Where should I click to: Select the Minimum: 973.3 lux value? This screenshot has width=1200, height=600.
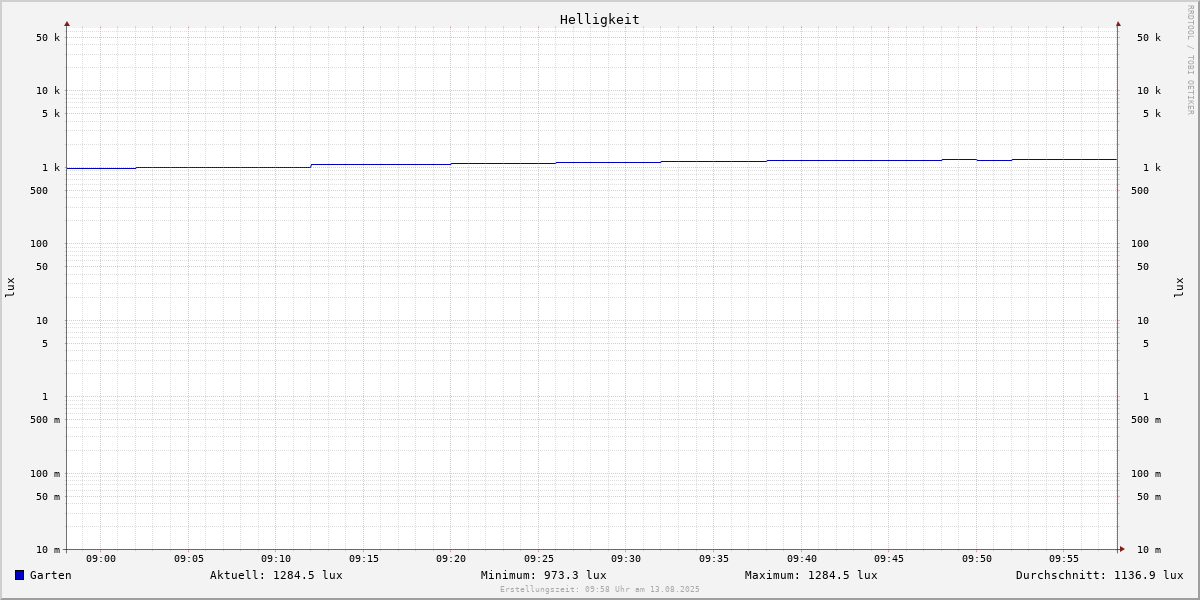point(543,575)
